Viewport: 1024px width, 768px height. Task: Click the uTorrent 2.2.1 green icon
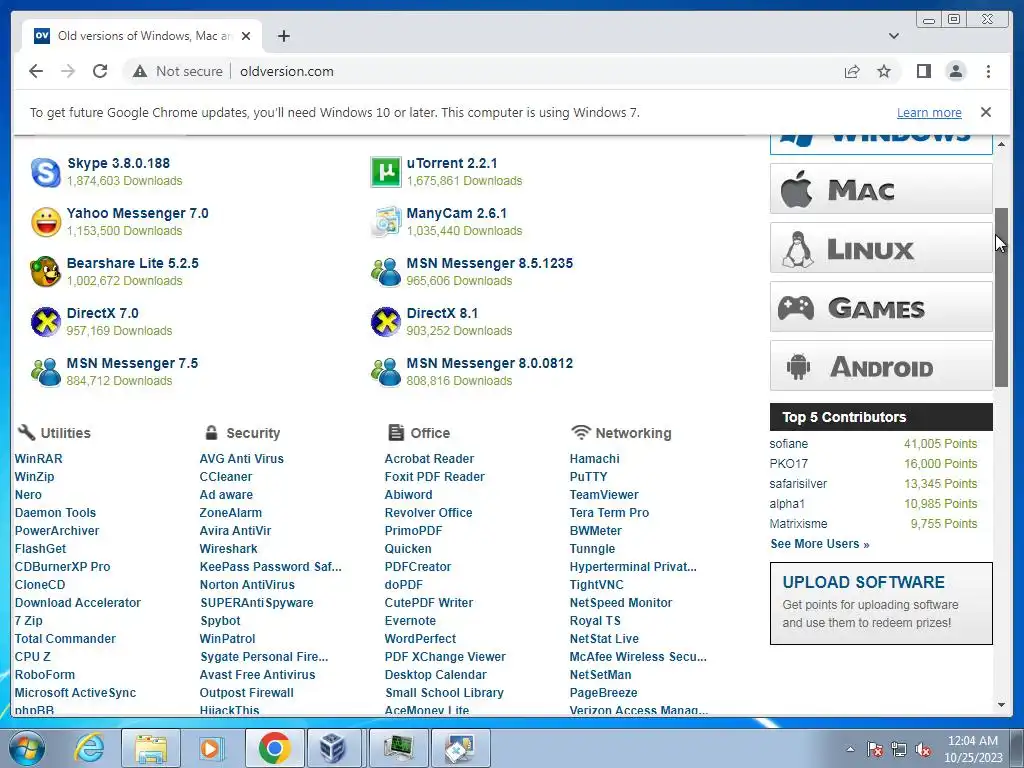[385, 172]
